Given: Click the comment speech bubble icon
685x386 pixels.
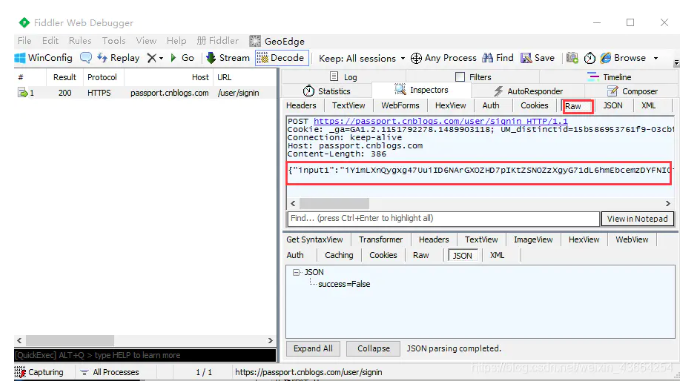Looking at the screenshot, I should tap(86, 58).
